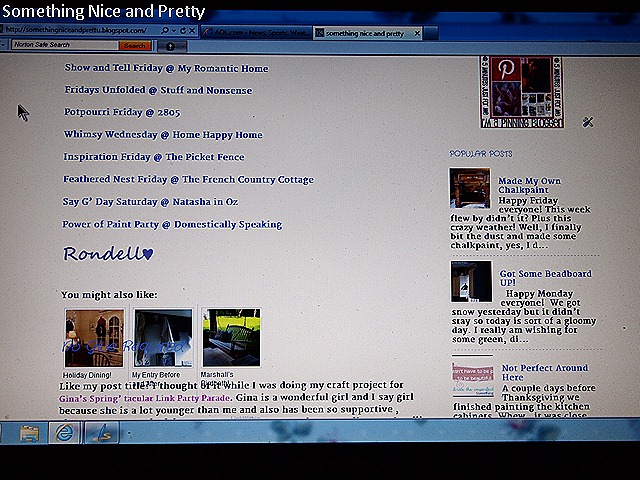This screenshot has height=480, width=640.
Task: Click the Rondell signature image
Action: (x=108, y=253)
